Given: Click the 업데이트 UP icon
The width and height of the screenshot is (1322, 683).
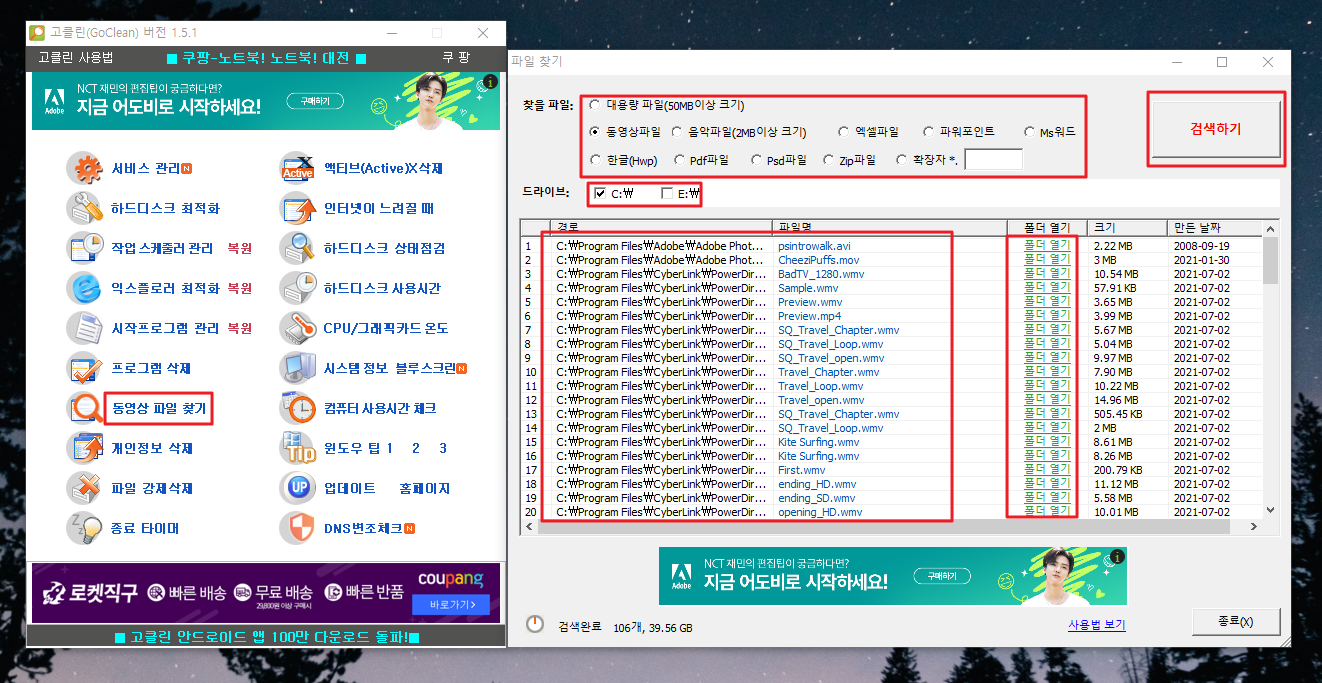Looking at the screenshot, I should click(x=298, y=488).
